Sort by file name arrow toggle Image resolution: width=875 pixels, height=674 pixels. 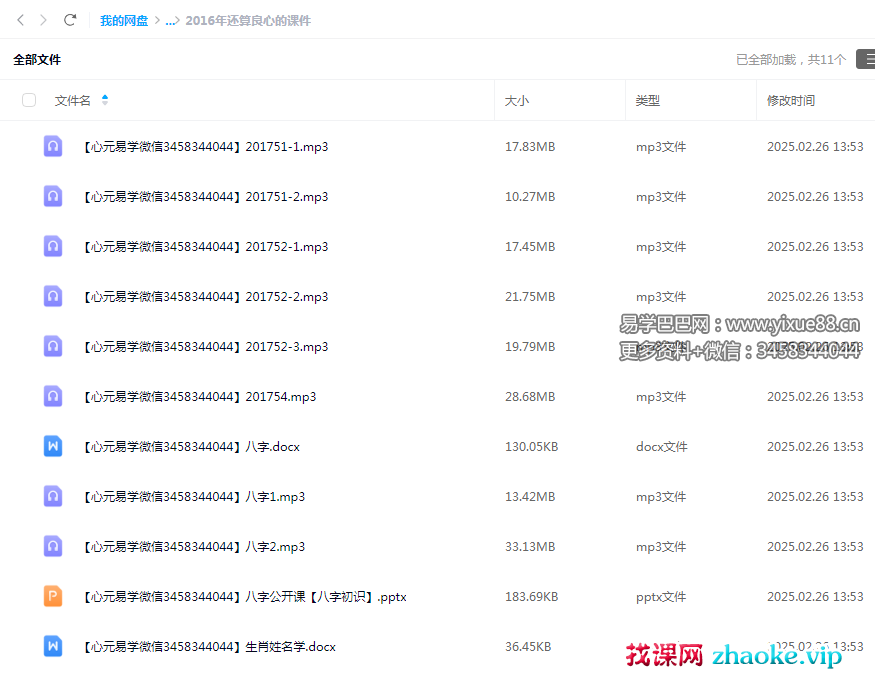[x=105, y=100]
